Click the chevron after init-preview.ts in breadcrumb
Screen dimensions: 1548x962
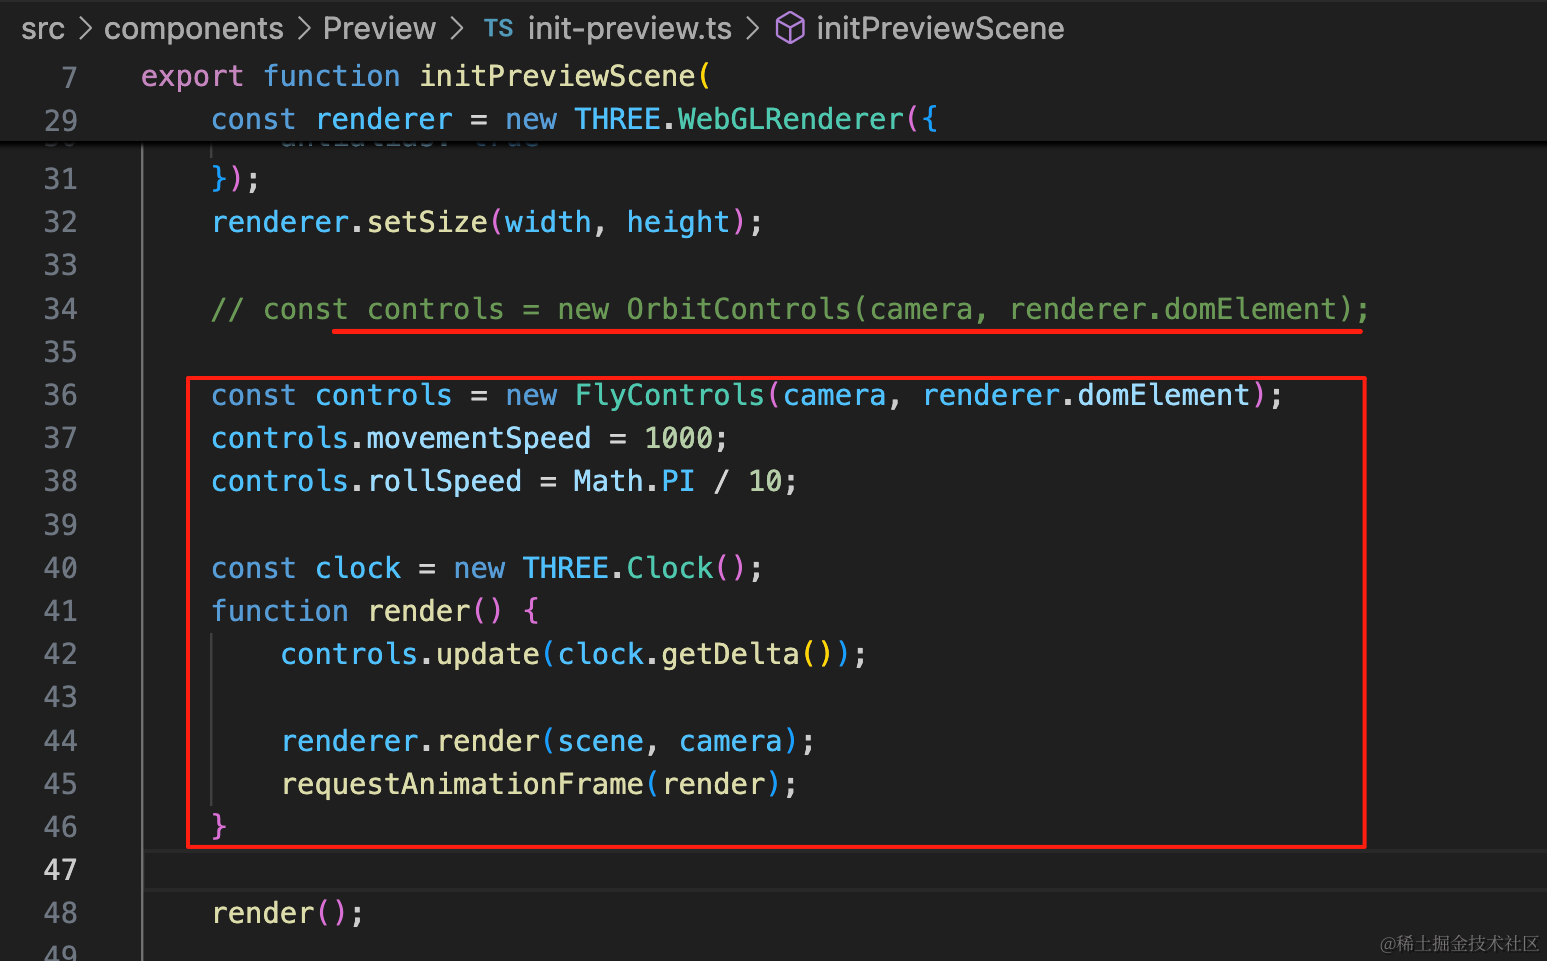(x=753, y=29)
